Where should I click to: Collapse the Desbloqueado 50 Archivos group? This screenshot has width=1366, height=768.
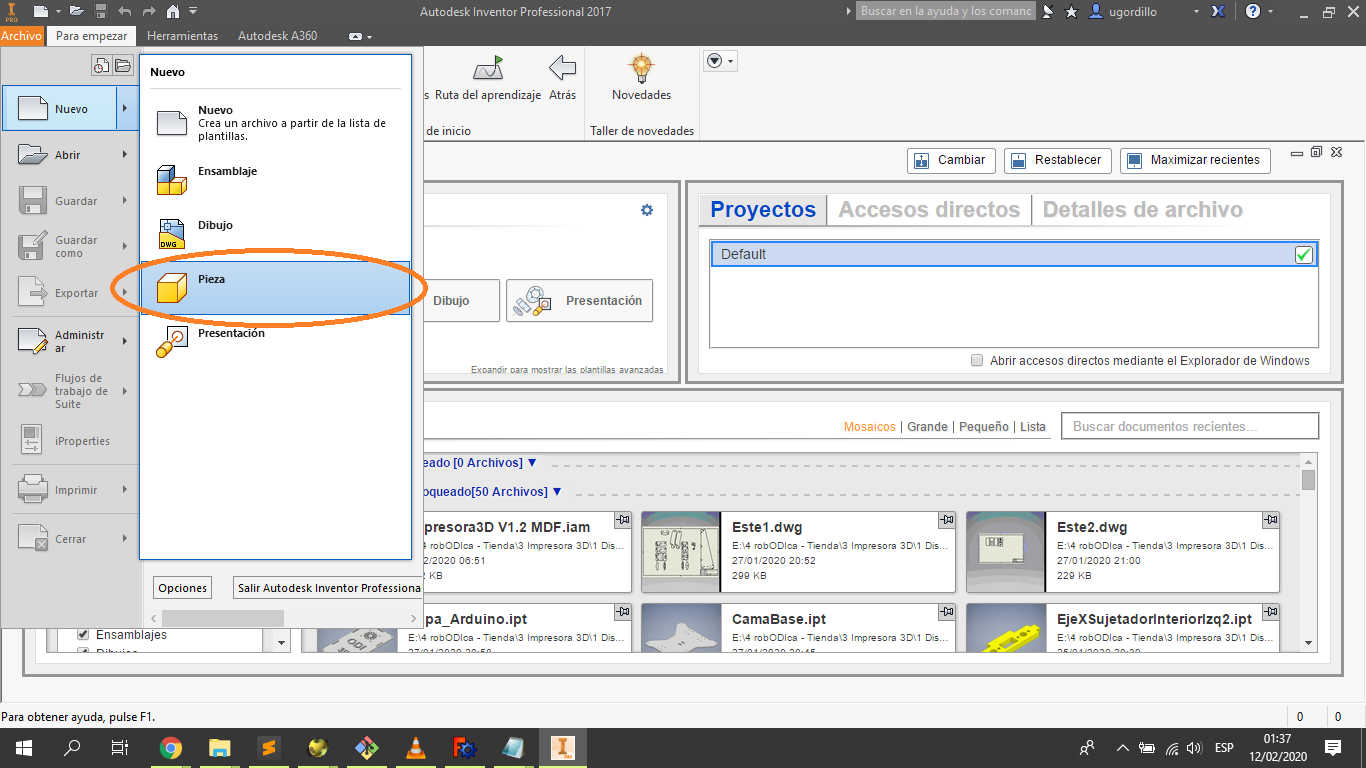[x=558, y=492]
